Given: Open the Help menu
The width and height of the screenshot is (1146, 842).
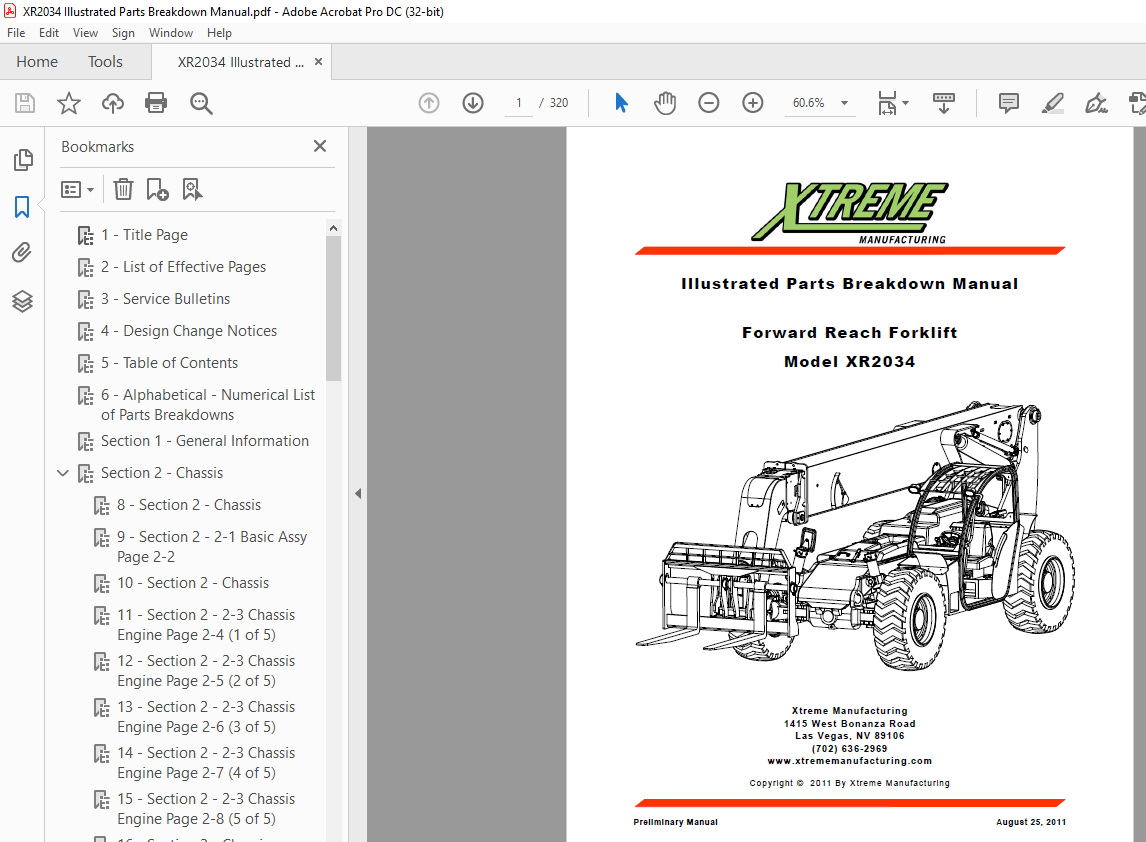Looking at the screenshot, I should (219, 33).
